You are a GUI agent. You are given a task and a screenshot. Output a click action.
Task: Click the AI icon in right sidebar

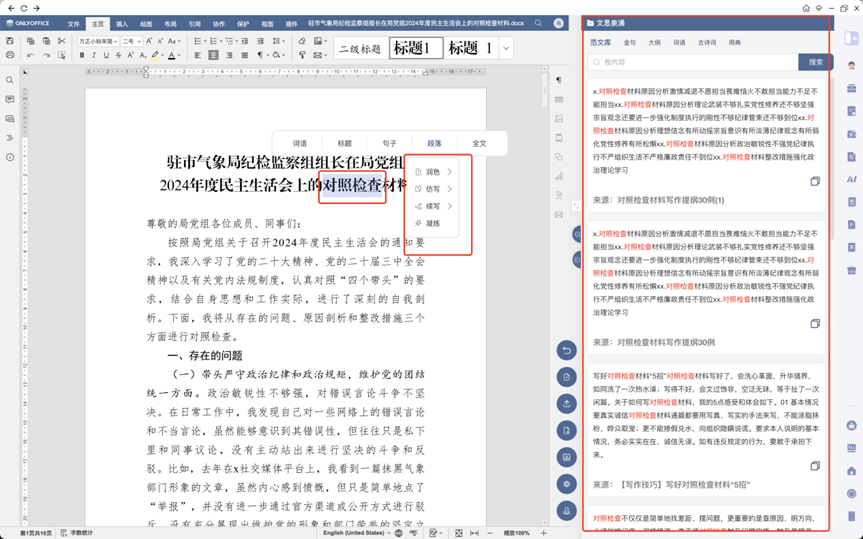(x=852, y=179)
